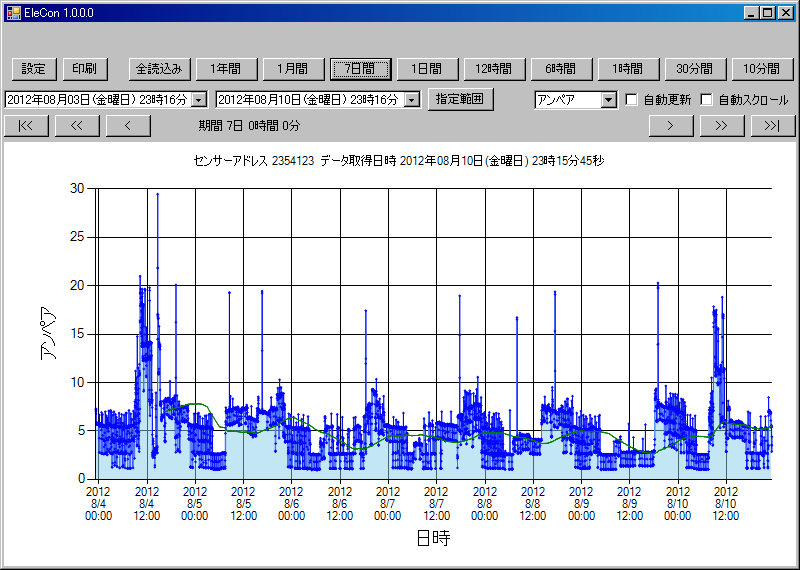Click the y-axis value 15
Image resolution: width=800 pixels, height=570 pixels.
coord(77,334)
